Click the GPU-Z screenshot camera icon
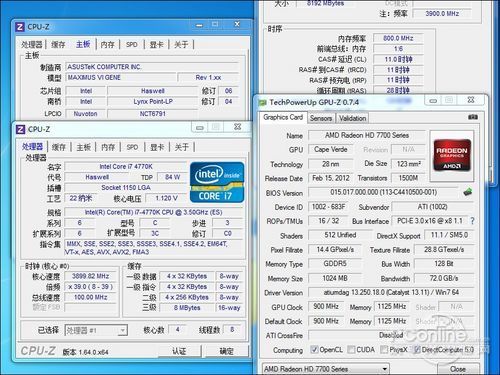Screen dimensions: 500x375 [473, 117]
